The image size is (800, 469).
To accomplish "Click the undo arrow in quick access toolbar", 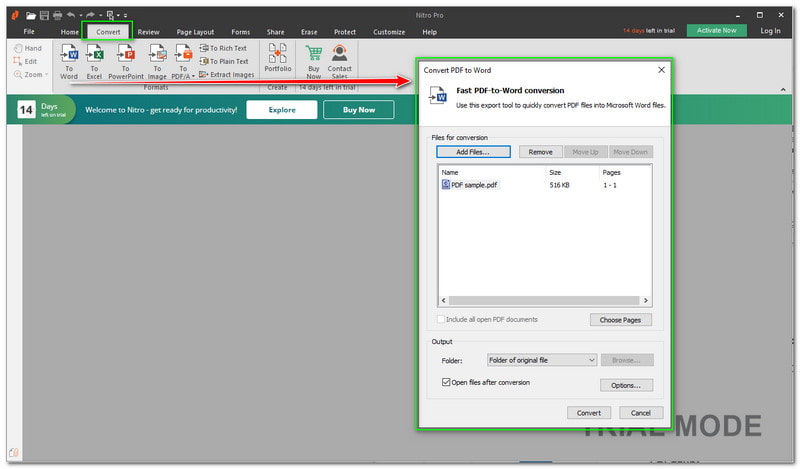I will click(x=71, y=15).
